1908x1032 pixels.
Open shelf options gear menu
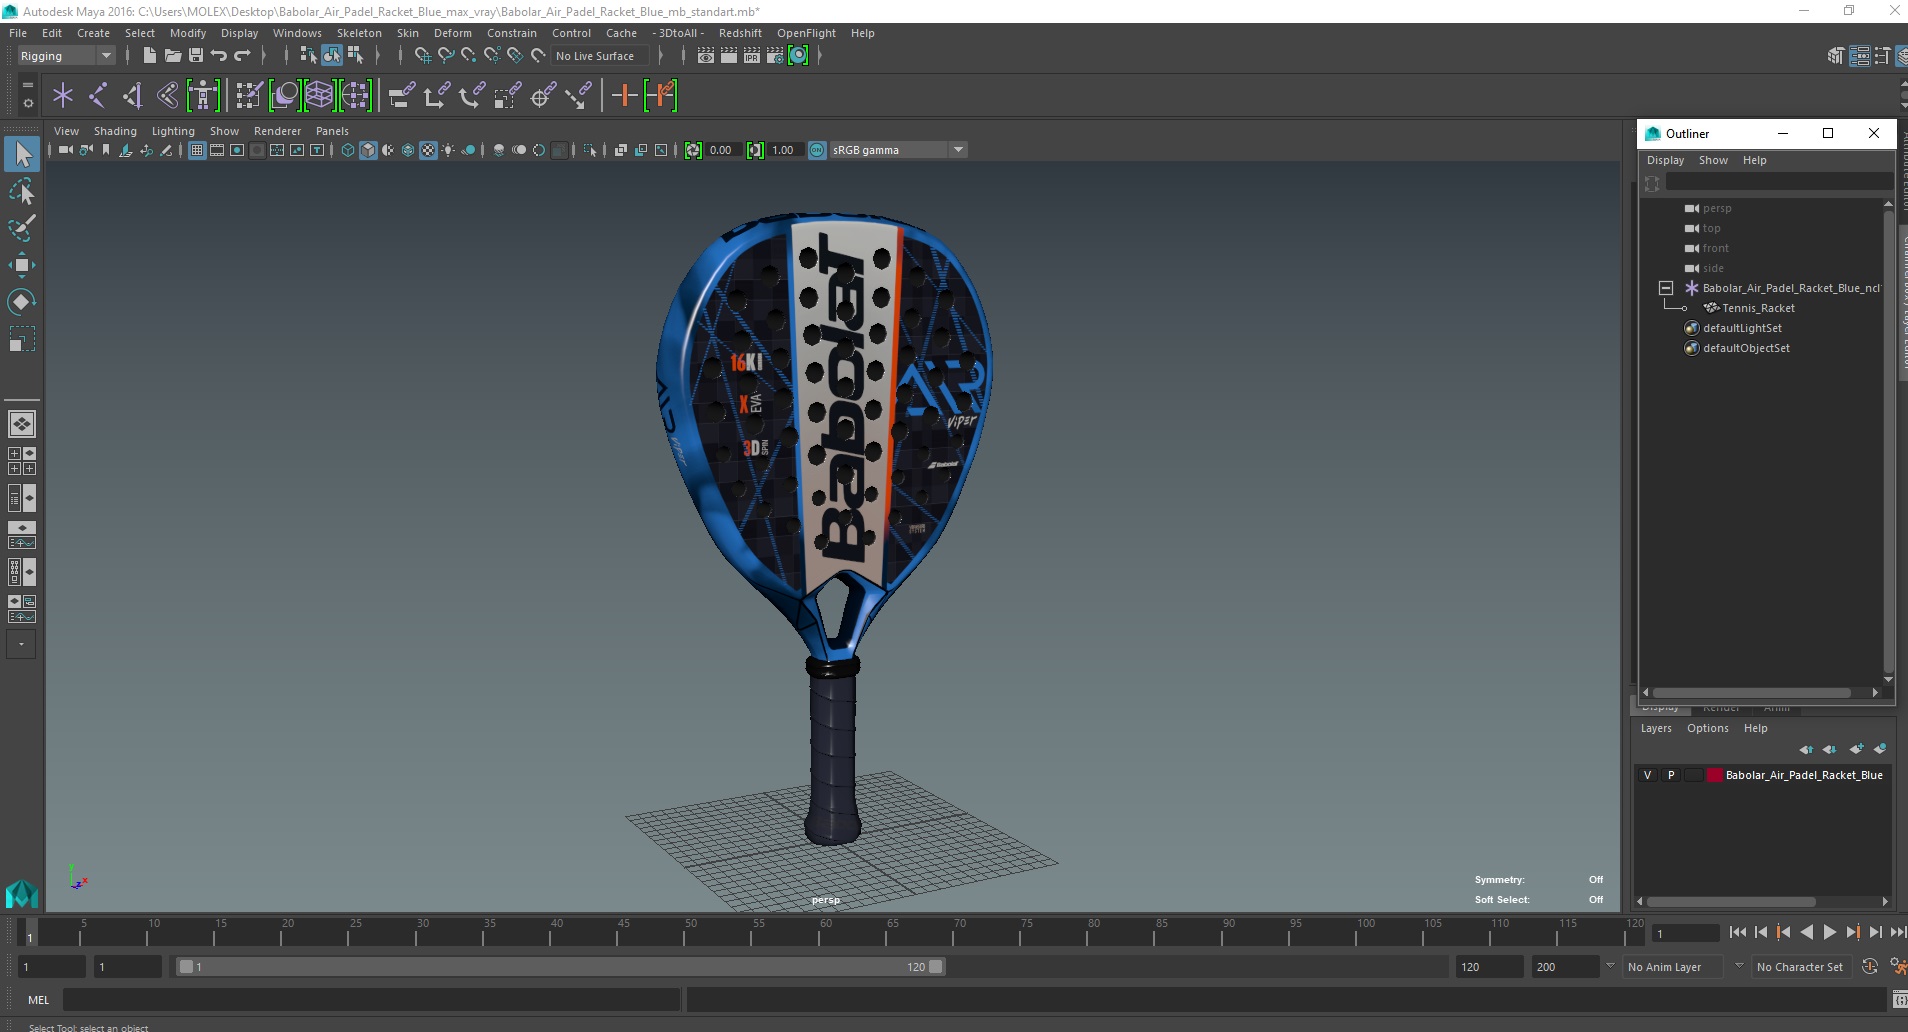click(28, 103)
